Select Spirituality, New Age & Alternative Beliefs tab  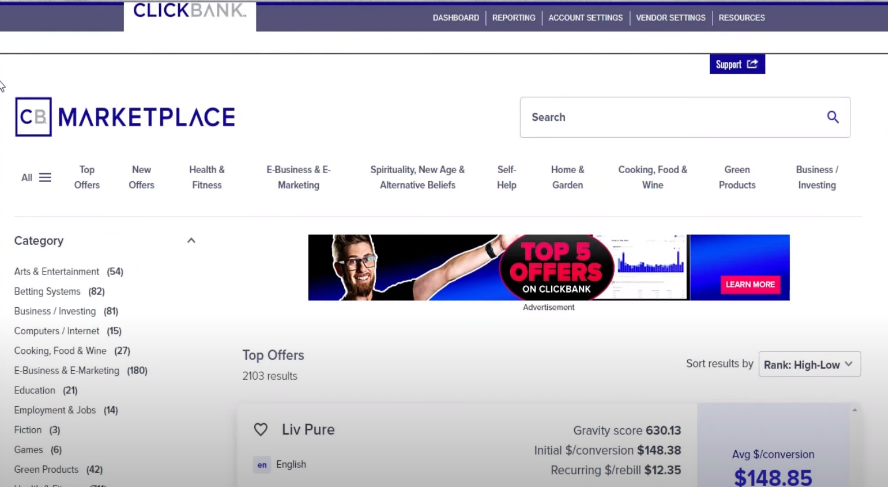pos(417,177)
